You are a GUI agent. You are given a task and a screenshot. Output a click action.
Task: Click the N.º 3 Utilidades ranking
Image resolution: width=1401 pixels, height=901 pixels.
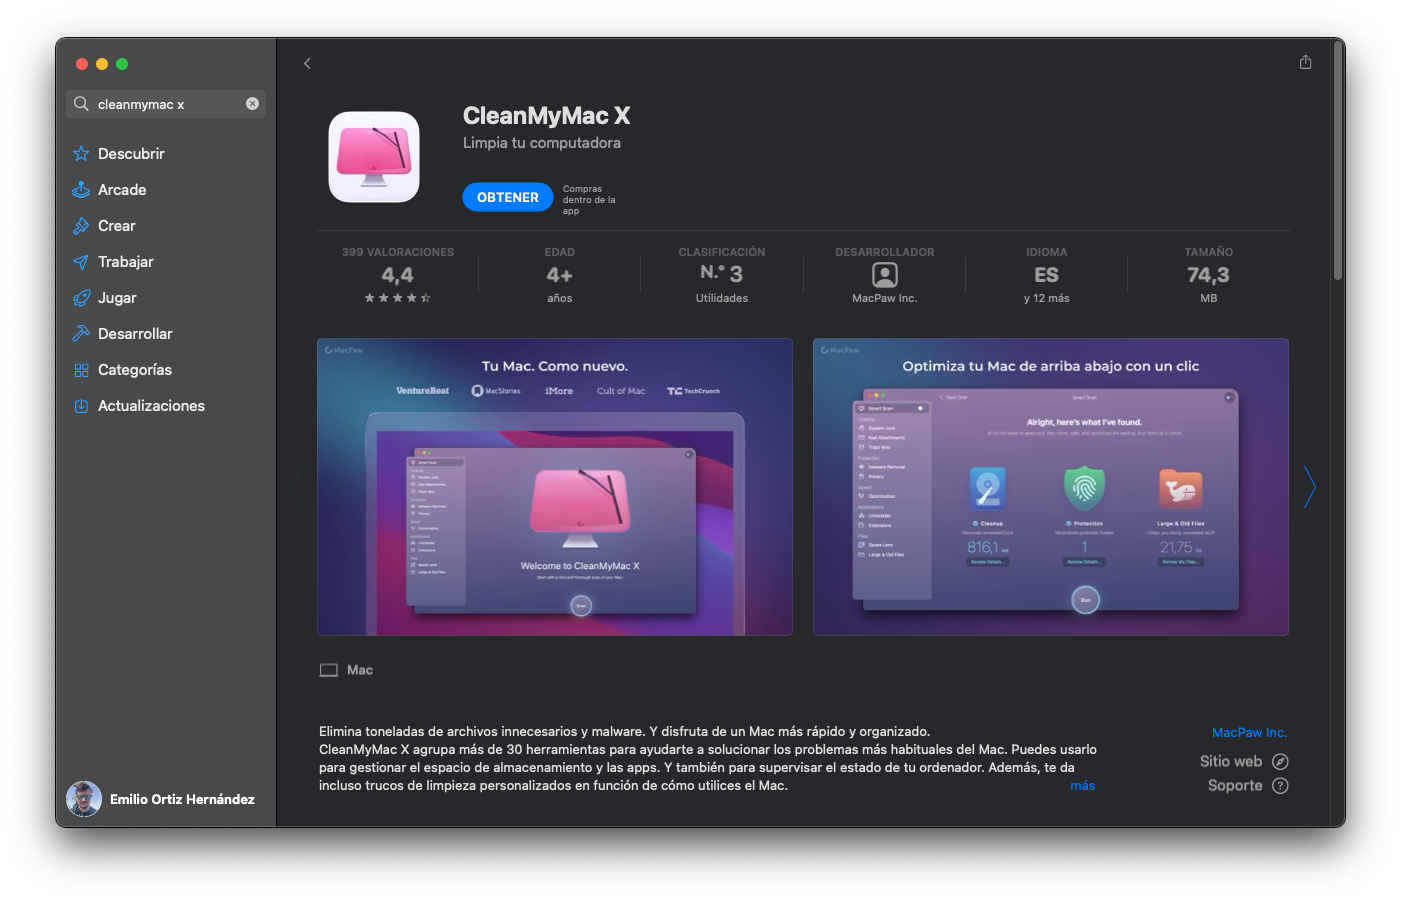pyautogui.click(x=722, y=275)
